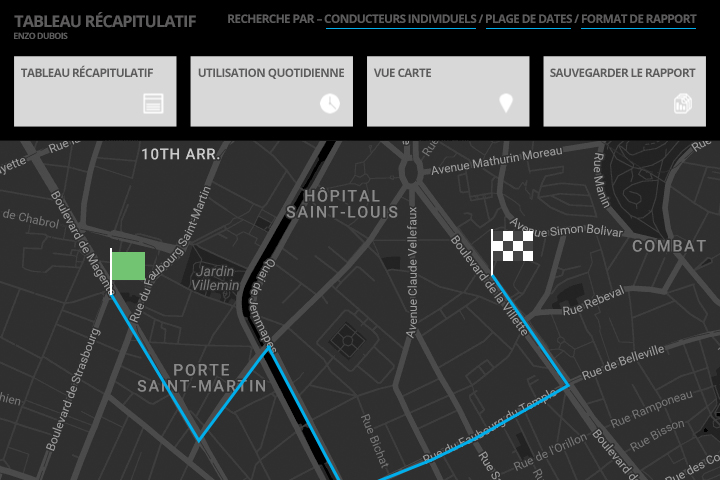Open the Plage de Dates search filter
720x480 pixels.
point(528,19)
